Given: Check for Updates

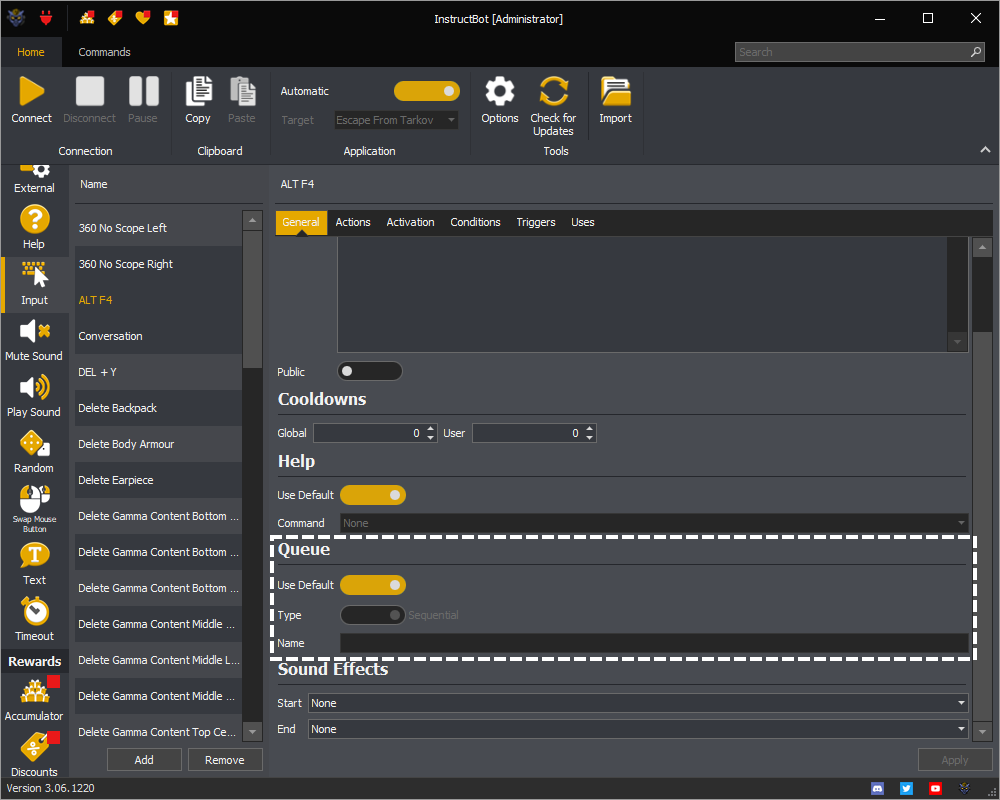Looking at the screenshot, I should [x=553, y=106].
